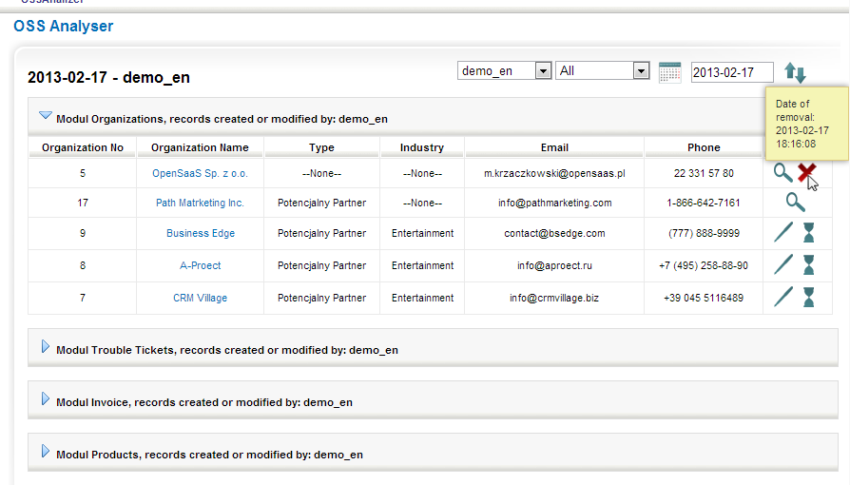Open the OpenSaaS Sp. z o.o. link
Image resolution: width=850 pixels, height=485 pixels.
click(x=199, y=173)
